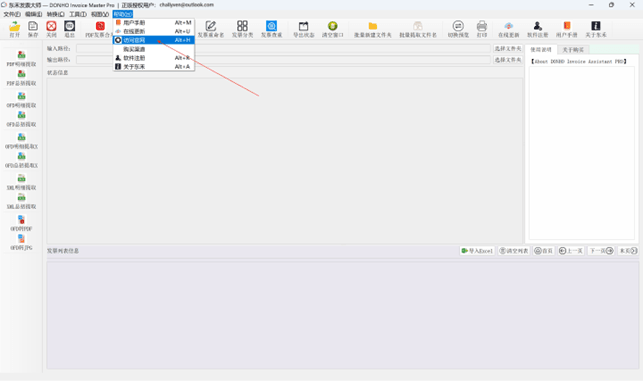643x381 pixels.
Task: Choose 用户手册 from the help dropdown menu
Action: pos(154,23)
